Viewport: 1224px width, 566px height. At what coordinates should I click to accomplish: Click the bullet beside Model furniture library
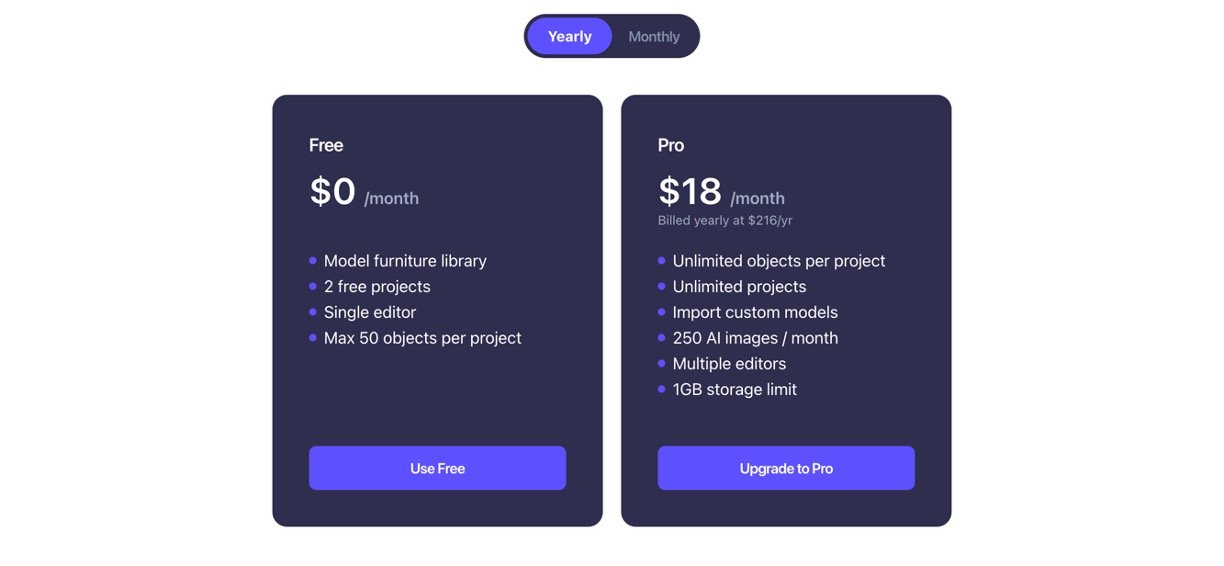[x=313, y=260]
